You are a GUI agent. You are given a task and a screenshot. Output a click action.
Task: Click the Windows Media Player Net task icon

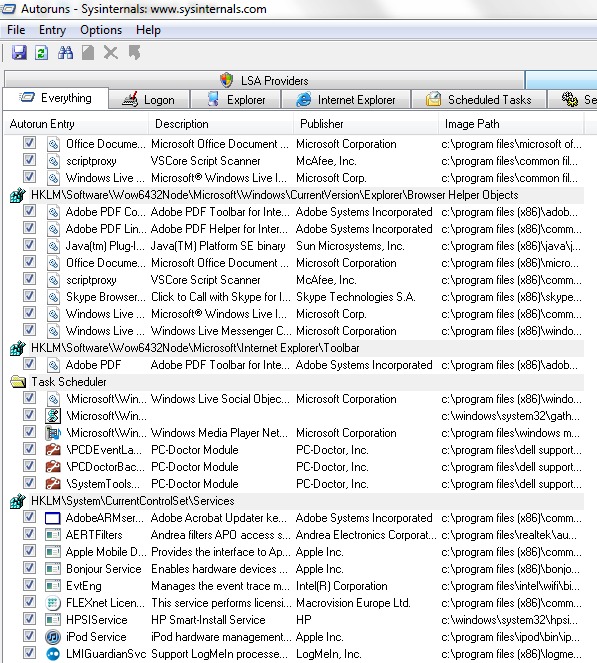53,433
